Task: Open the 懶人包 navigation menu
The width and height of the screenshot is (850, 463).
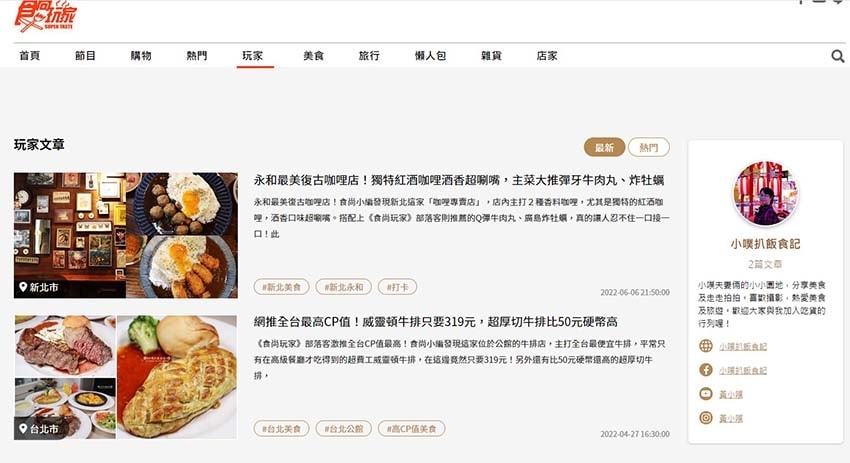Action: [x=430, y=55]
